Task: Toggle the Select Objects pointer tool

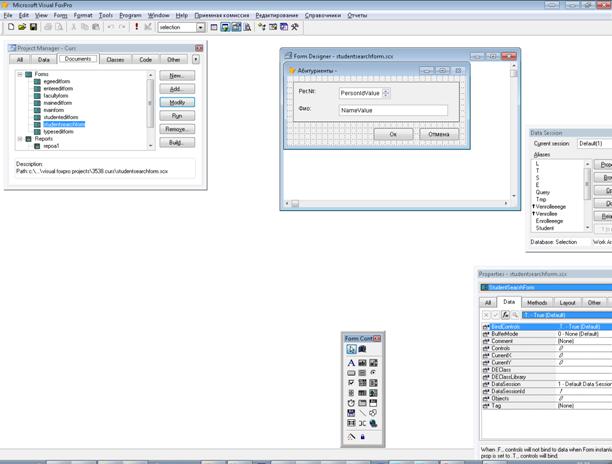Action: pos(351,349)
